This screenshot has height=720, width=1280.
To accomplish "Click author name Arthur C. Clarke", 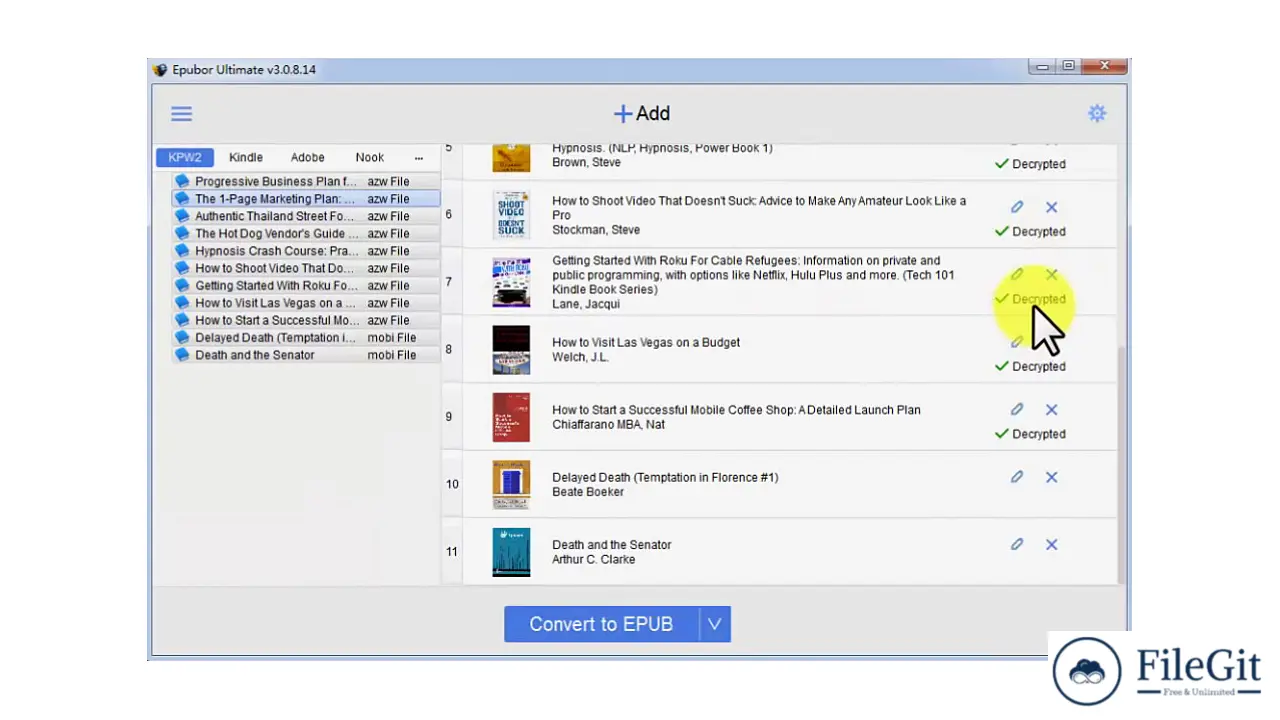I will [x=594, y=559].
